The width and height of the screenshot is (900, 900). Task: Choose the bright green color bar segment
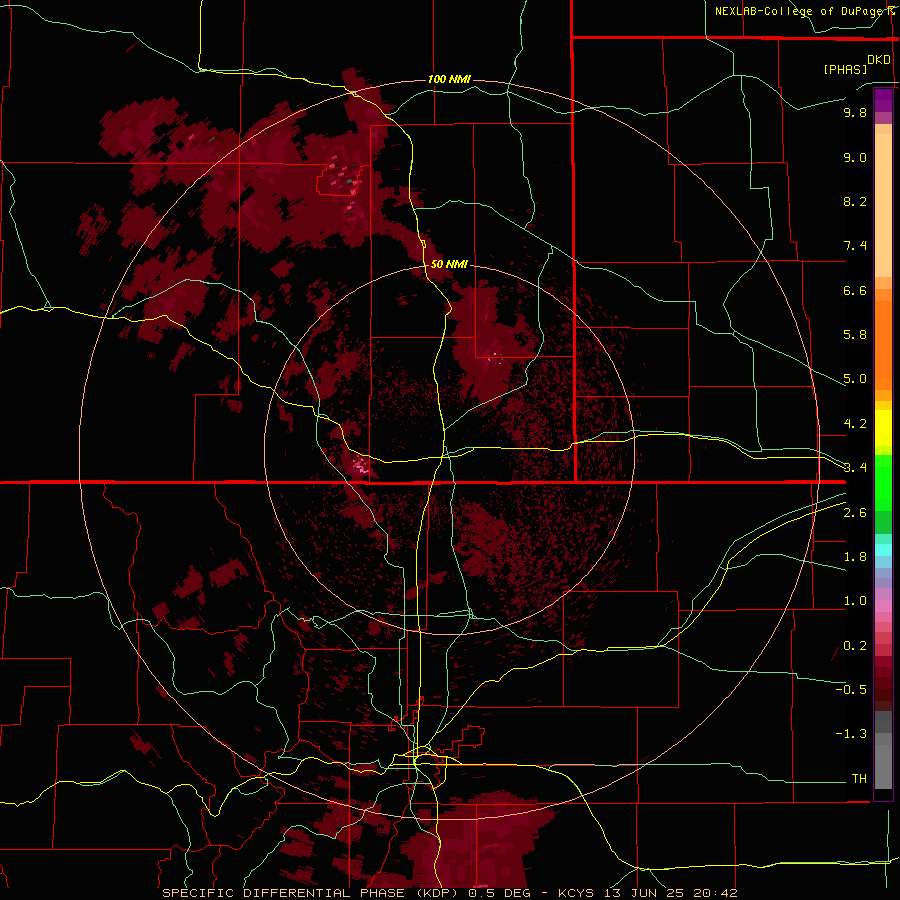tap(883, 483)
